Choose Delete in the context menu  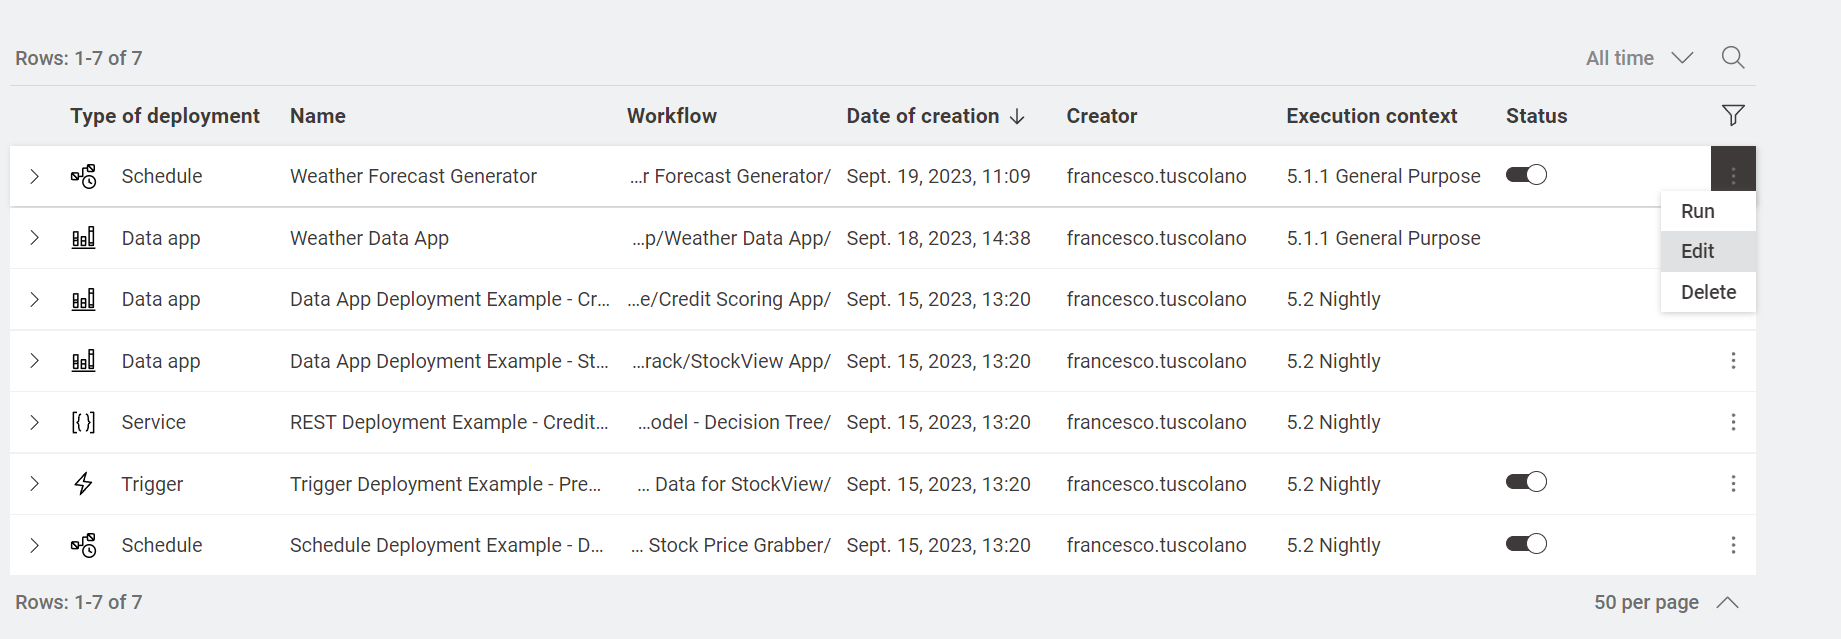[x=1708, y=292]
